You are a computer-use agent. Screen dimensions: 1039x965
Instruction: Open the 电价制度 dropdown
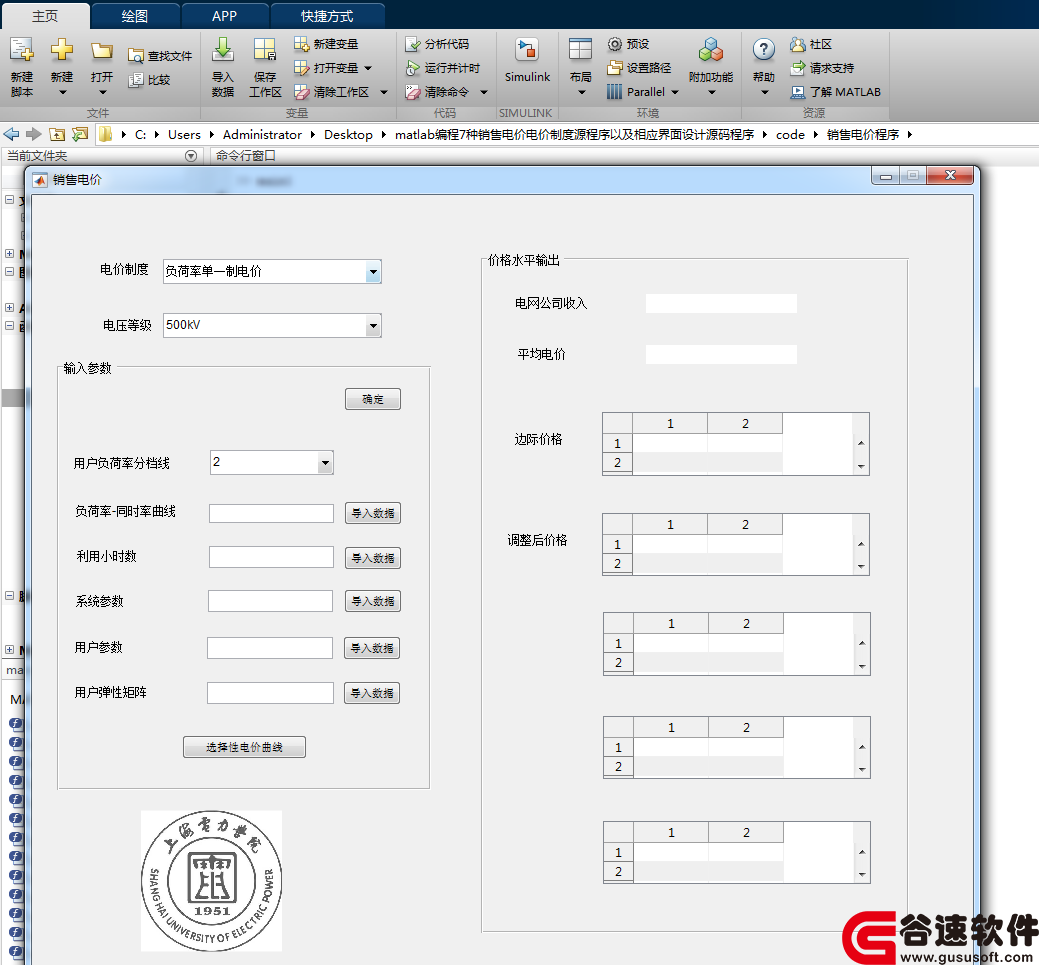[x=374, y=272]
